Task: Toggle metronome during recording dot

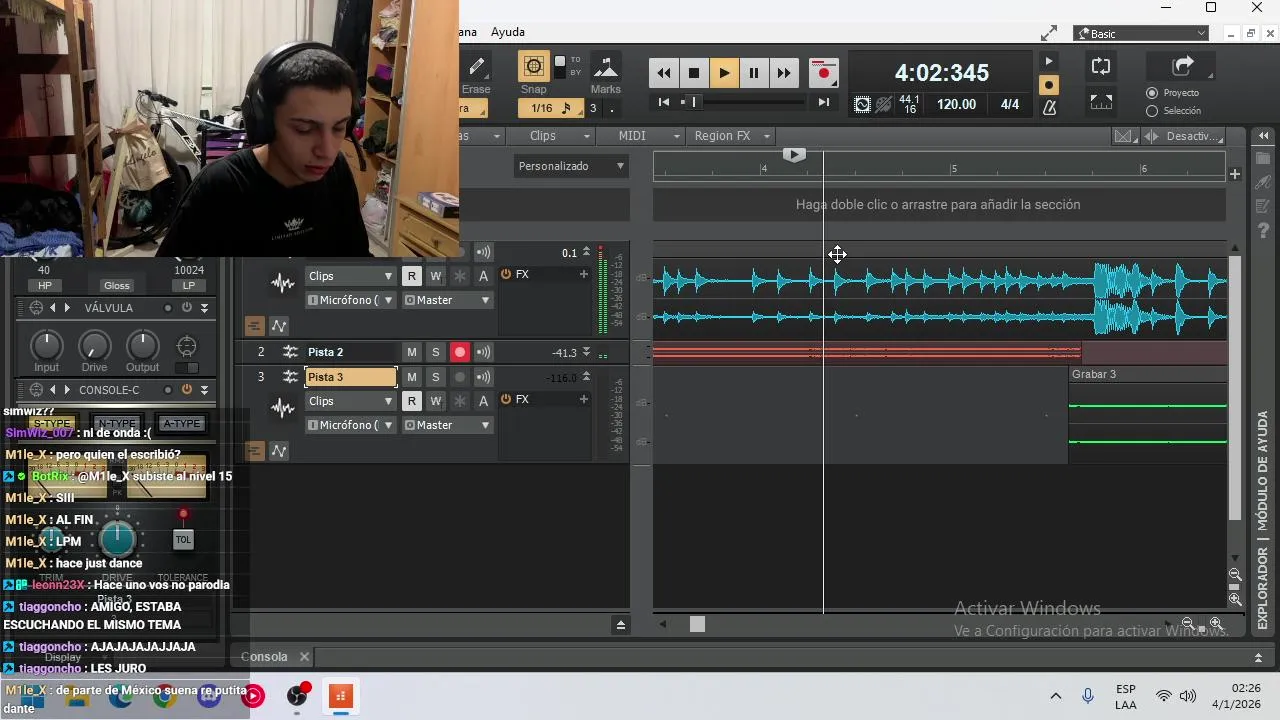Action: pyautogui.click(x=1049, y=85)
